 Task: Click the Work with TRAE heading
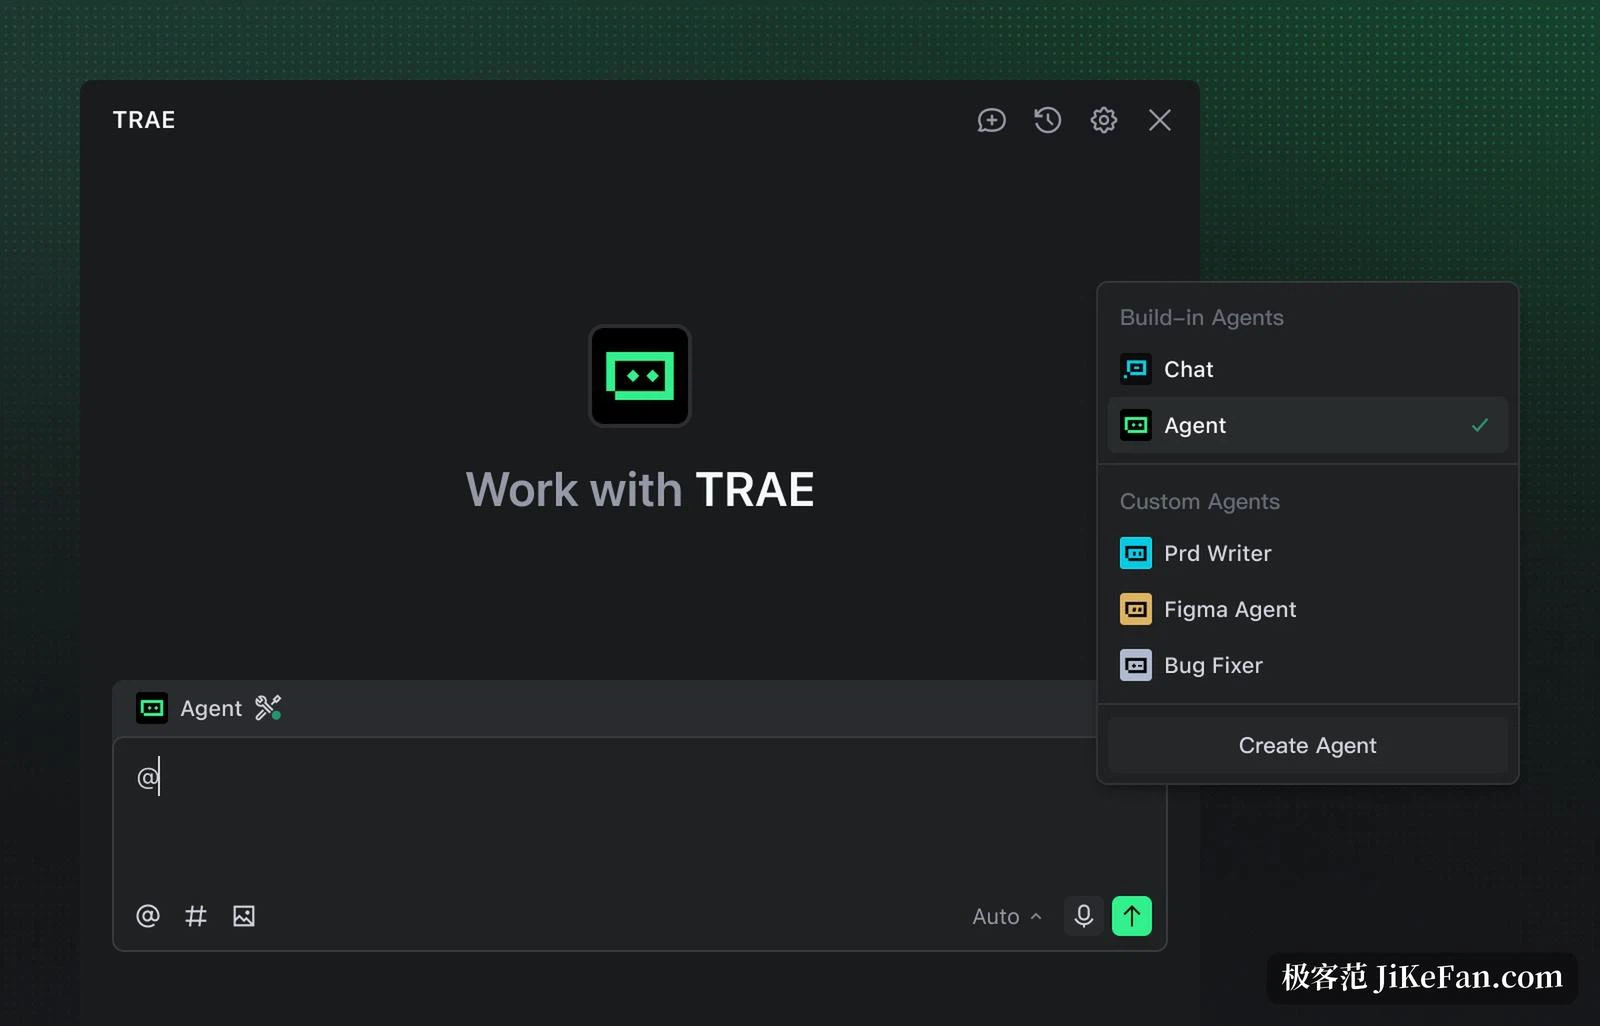(x=640, y=489)
